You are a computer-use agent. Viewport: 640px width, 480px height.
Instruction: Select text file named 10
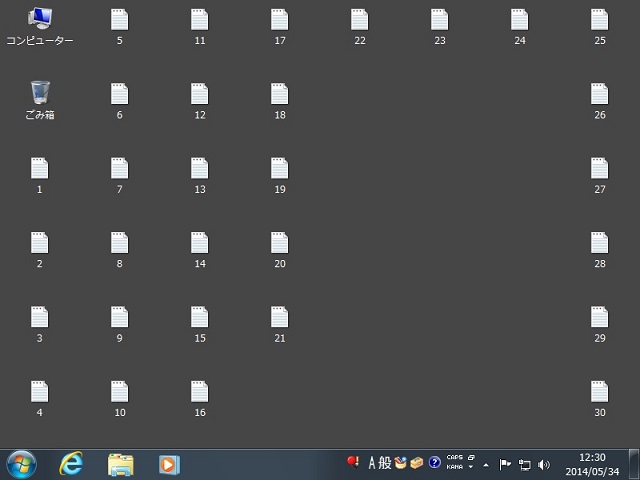click(120, 399)
